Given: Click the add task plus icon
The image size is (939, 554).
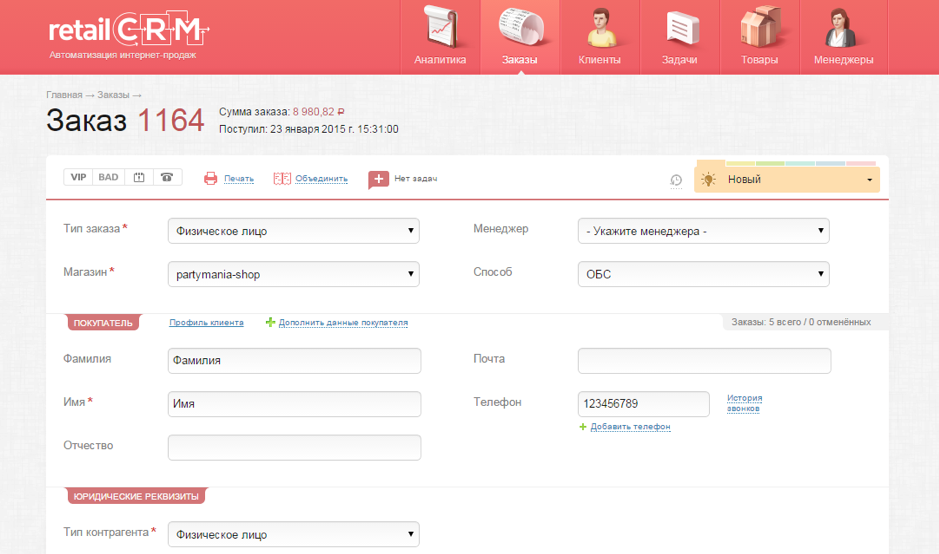Looking at the screenshot, I should 378,179.
